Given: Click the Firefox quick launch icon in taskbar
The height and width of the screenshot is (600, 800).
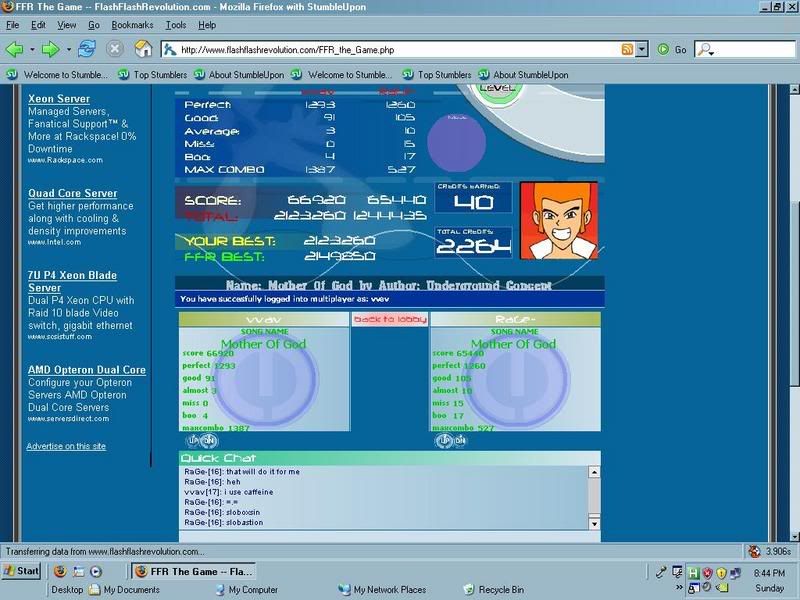Looking at the screenshot, I should click(60, 572).
